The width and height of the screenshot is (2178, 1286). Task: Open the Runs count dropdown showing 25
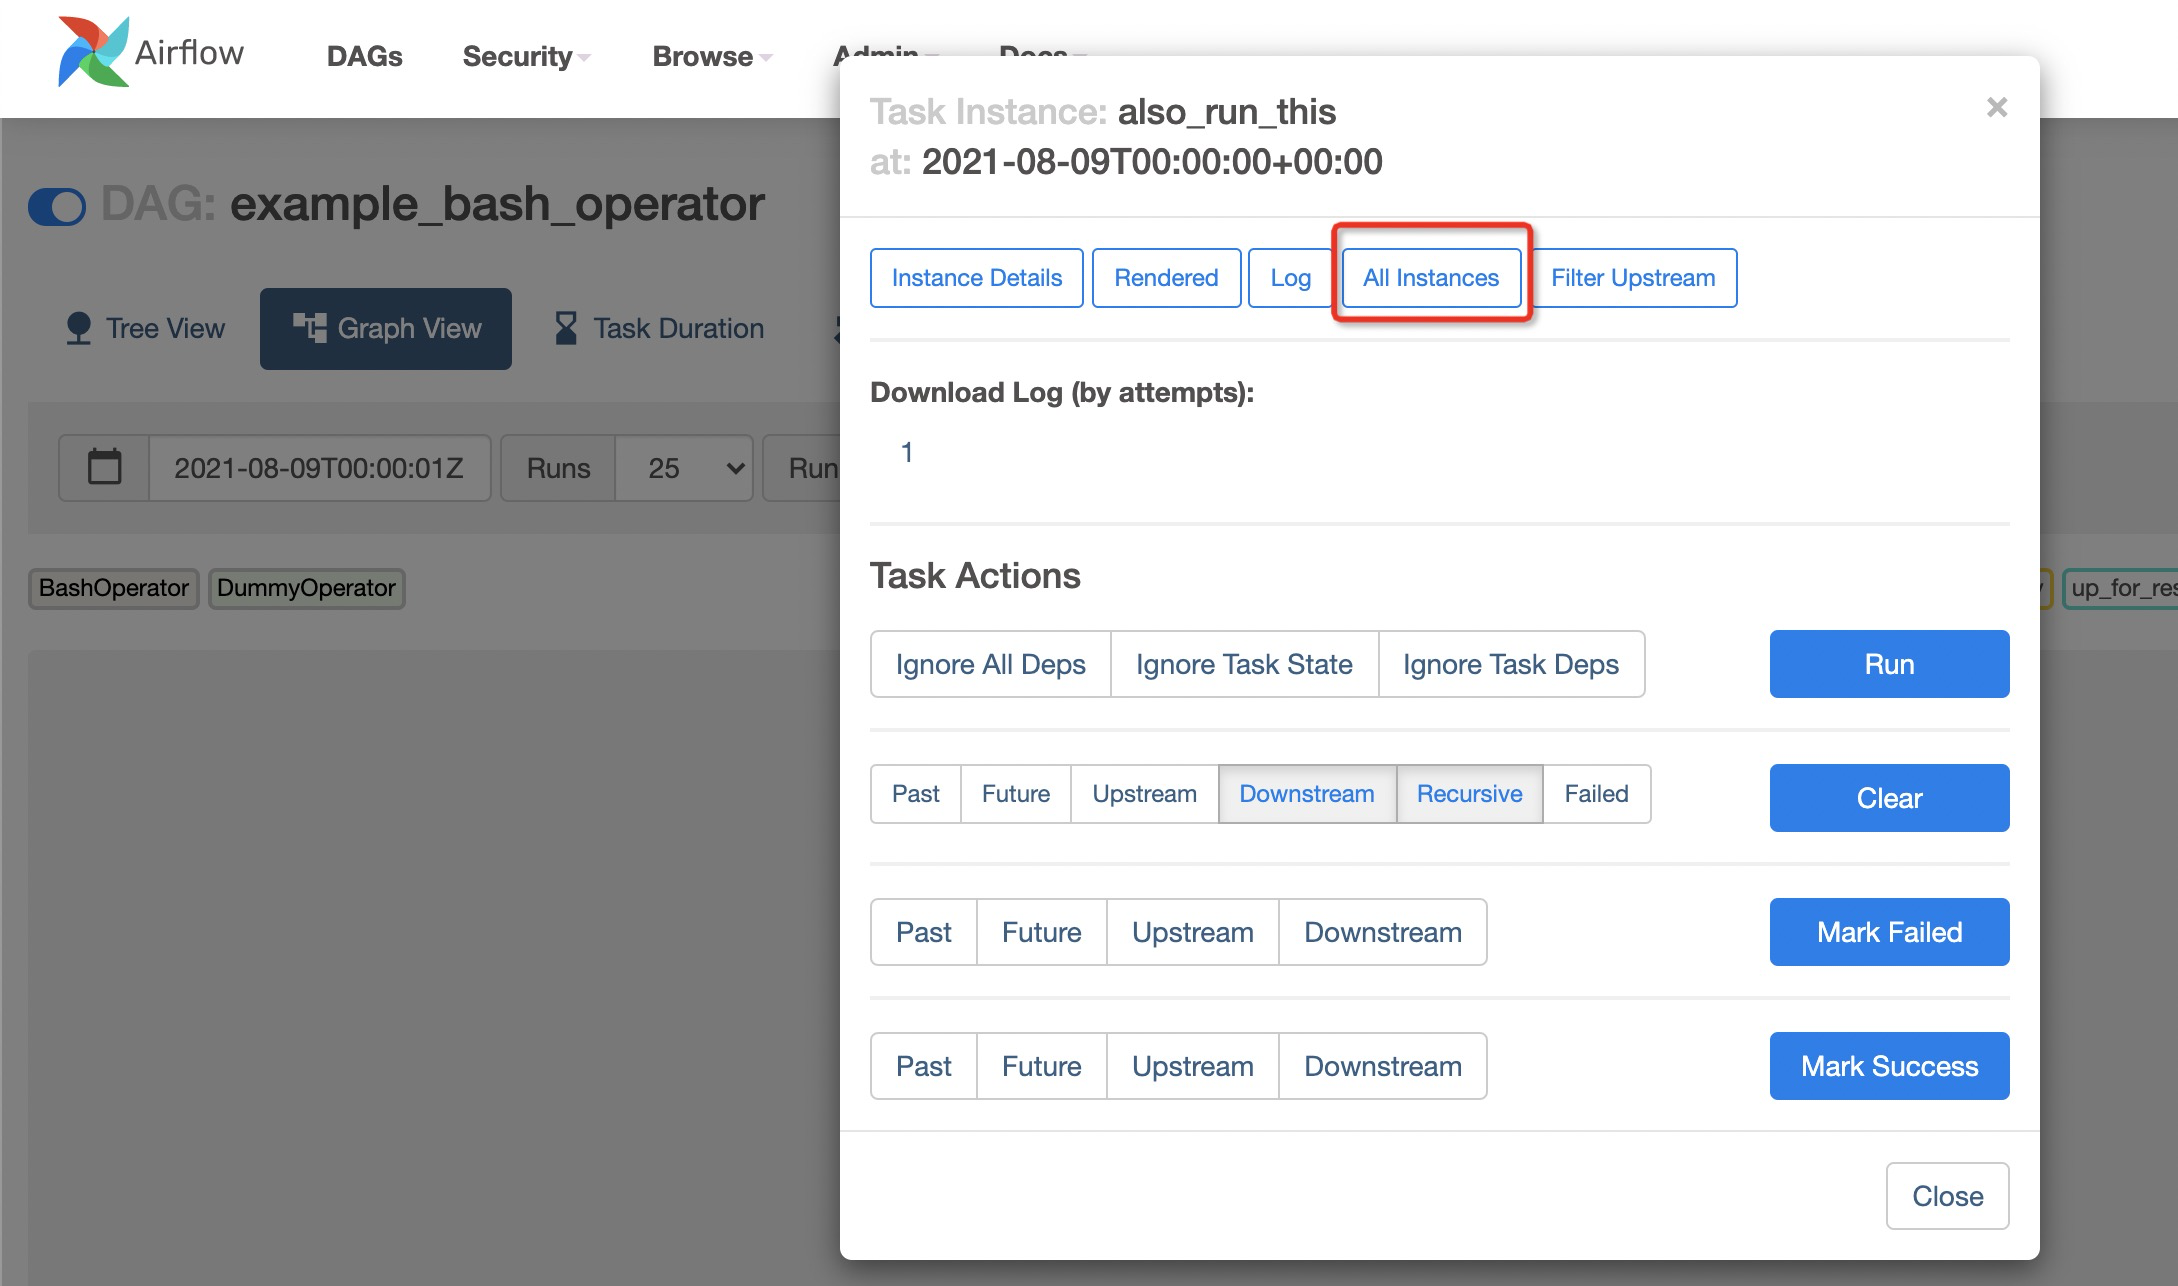tap(684, 468)
